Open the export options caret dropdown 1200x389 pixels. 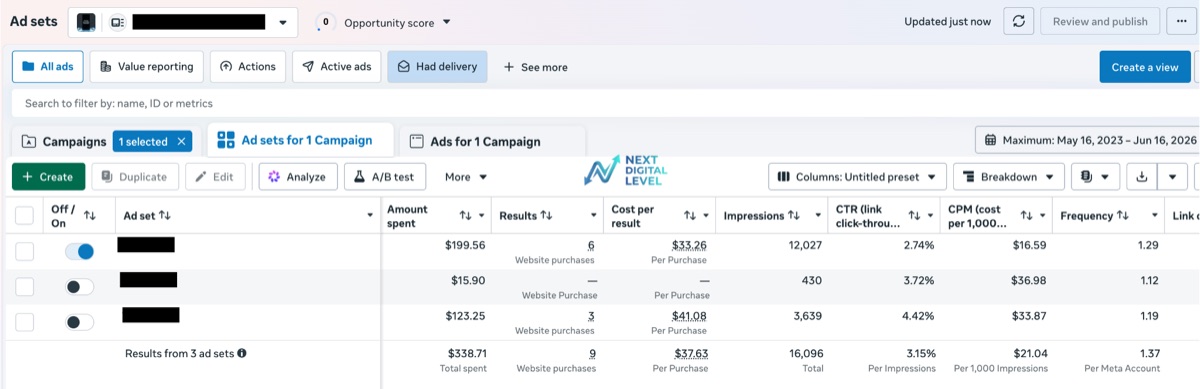point(1172,177)
